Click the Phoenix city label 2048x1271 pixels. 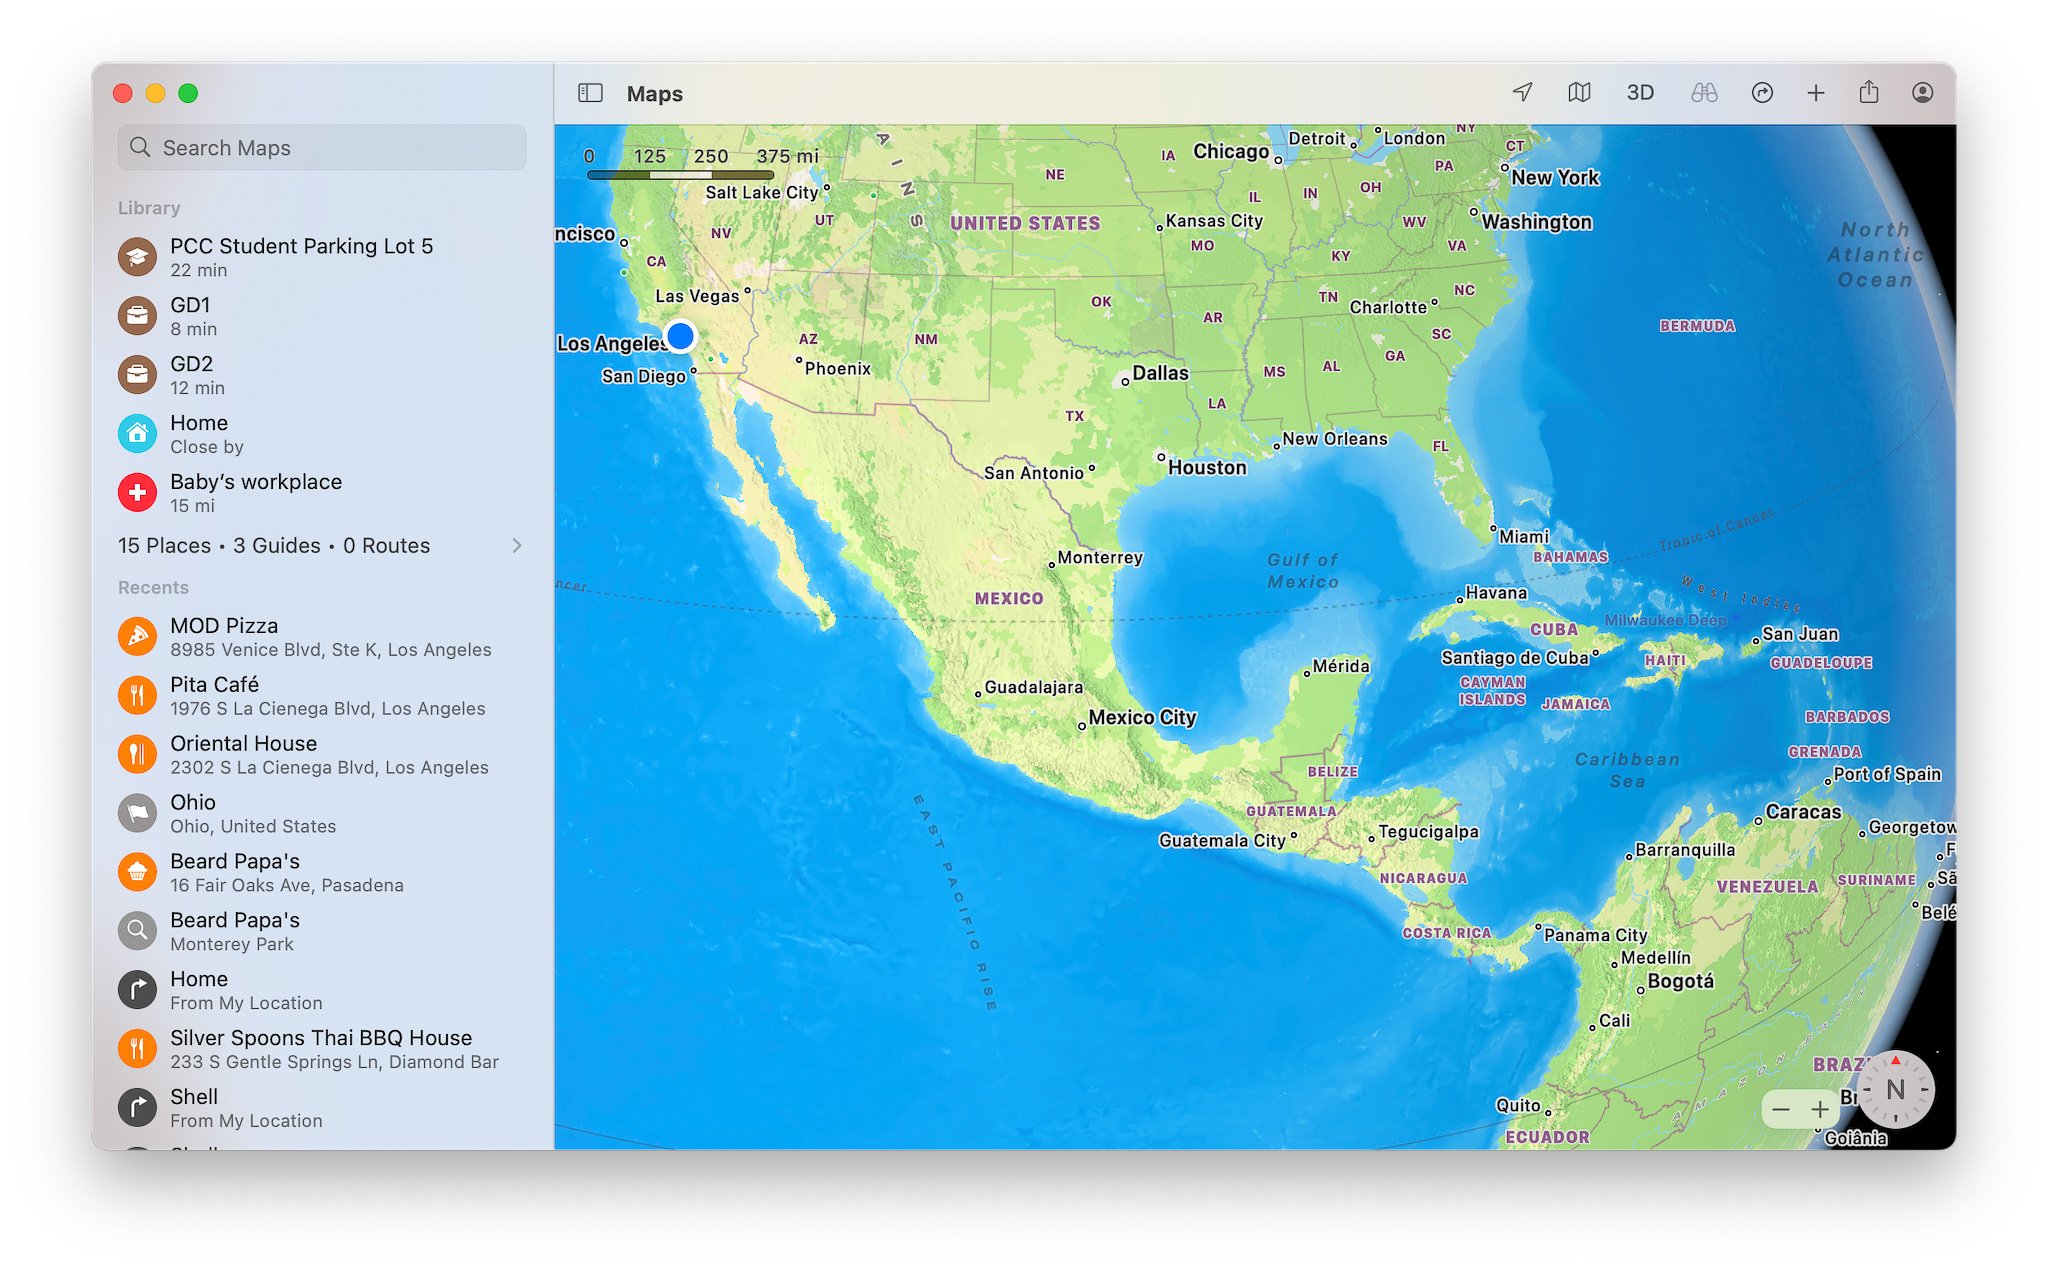pos(837,369)
